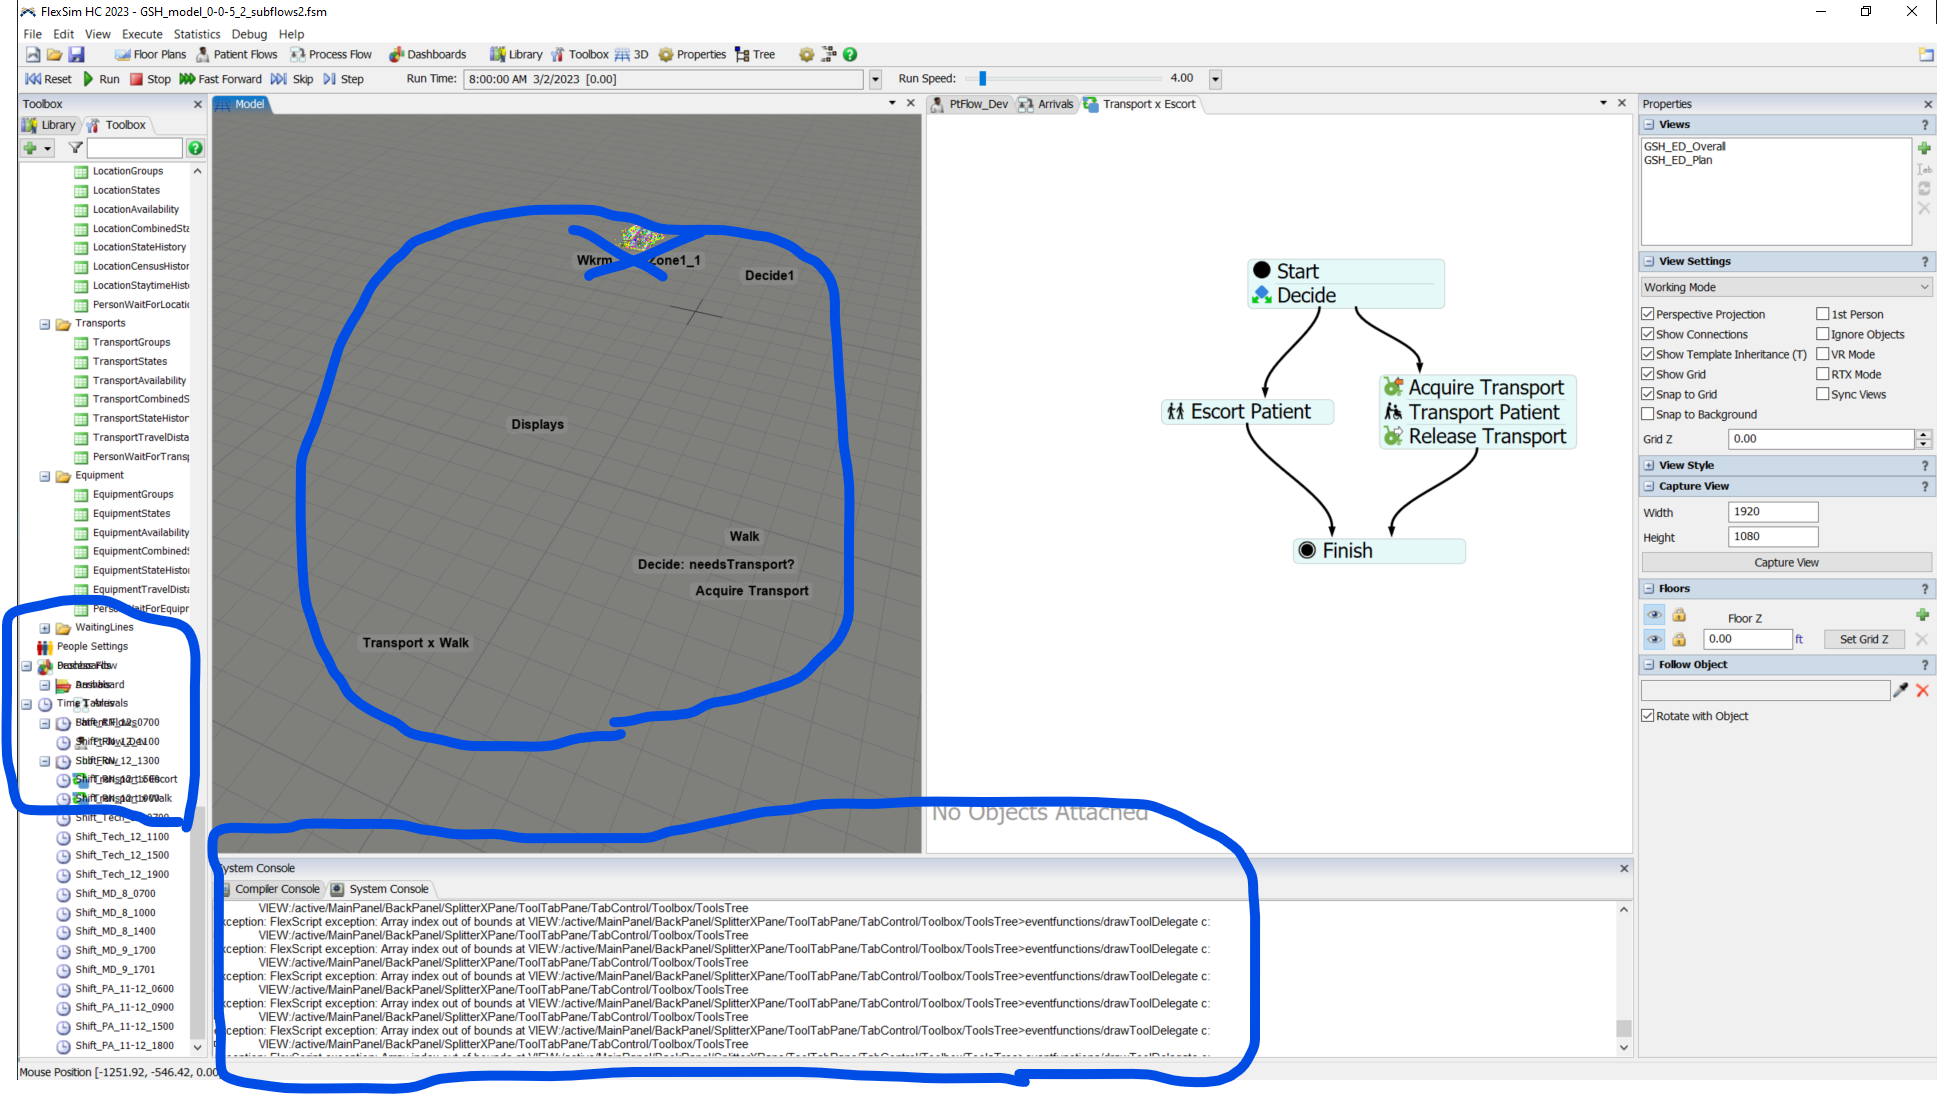The height and width of the screenshot is (1097, 1937).
Task: Open the Floor Plans tool
Action: coord(150,54)
